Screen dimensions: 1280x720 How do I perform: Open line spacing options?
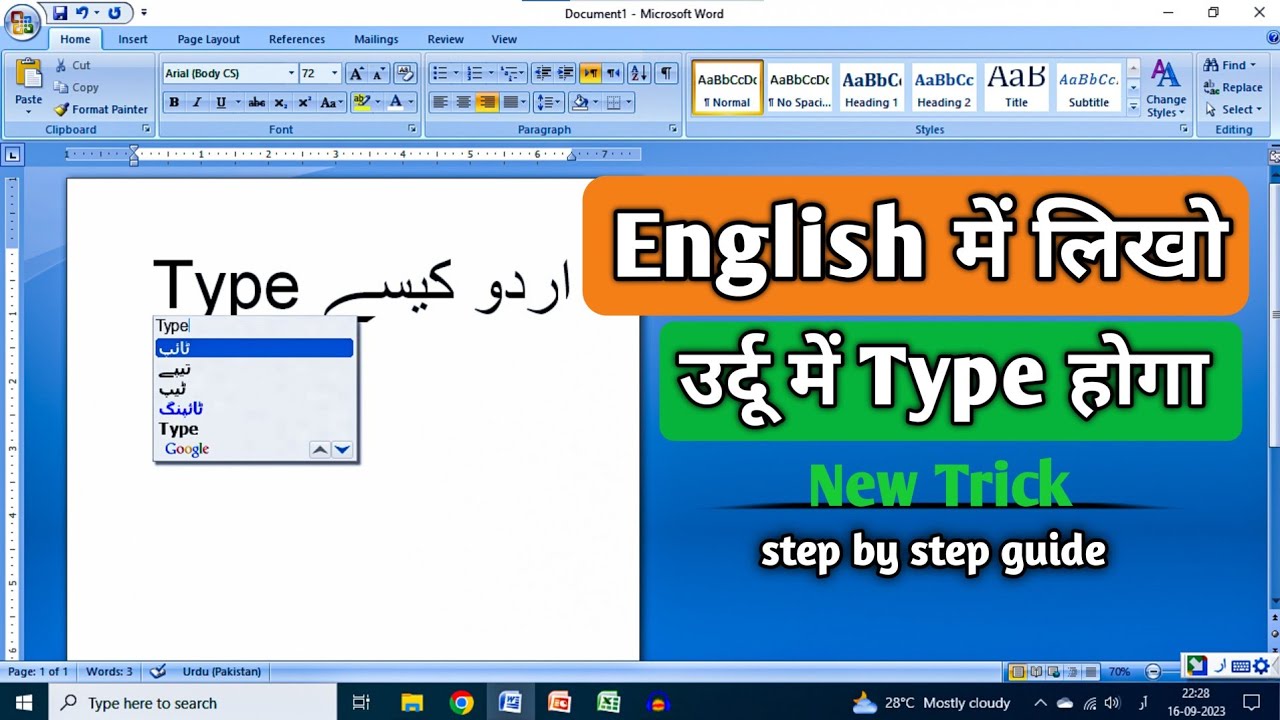548,102
